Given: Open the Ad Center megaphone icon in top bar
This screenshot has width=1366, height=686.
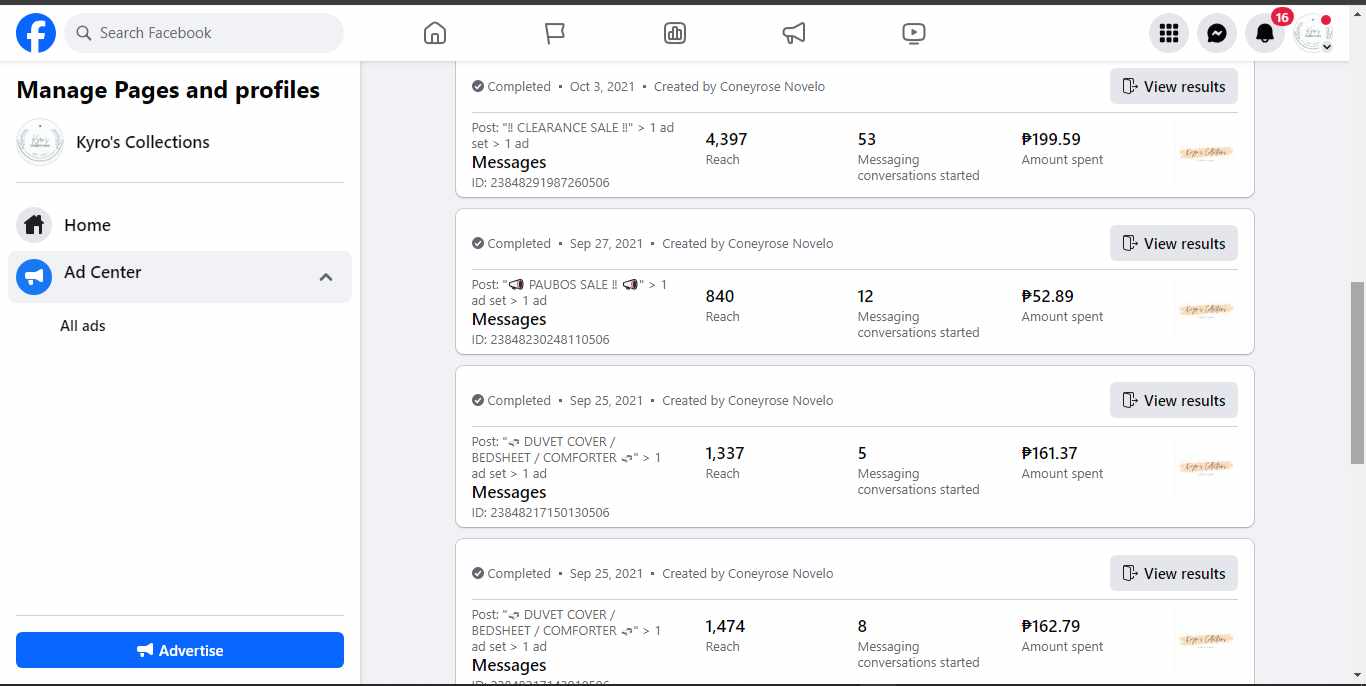Looking at the screenshot, I should (794, 33).
